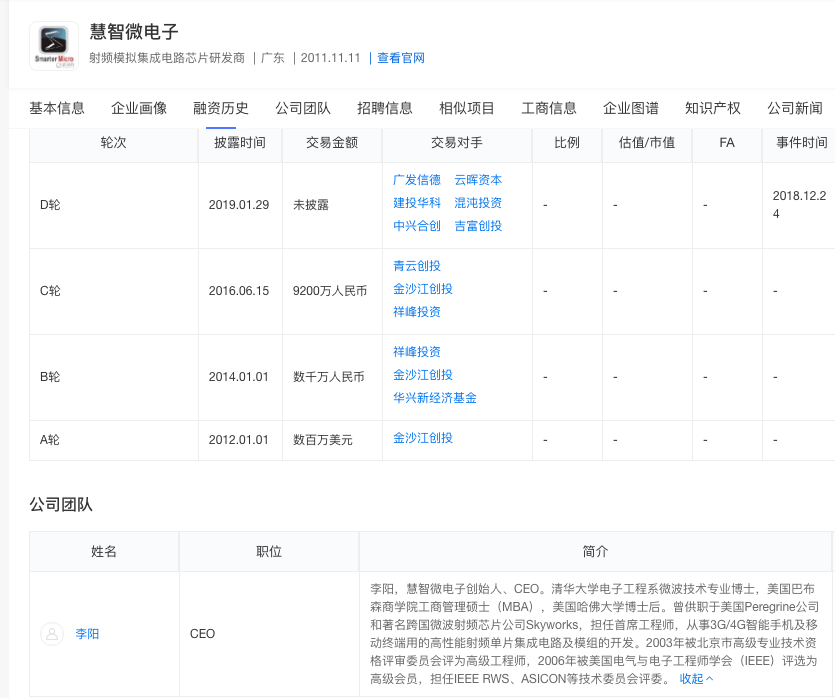Image resolution: width=835 pixels, height=698 pixels.
Task: Collapse the CEO bio with 收起
Action: 696,678
